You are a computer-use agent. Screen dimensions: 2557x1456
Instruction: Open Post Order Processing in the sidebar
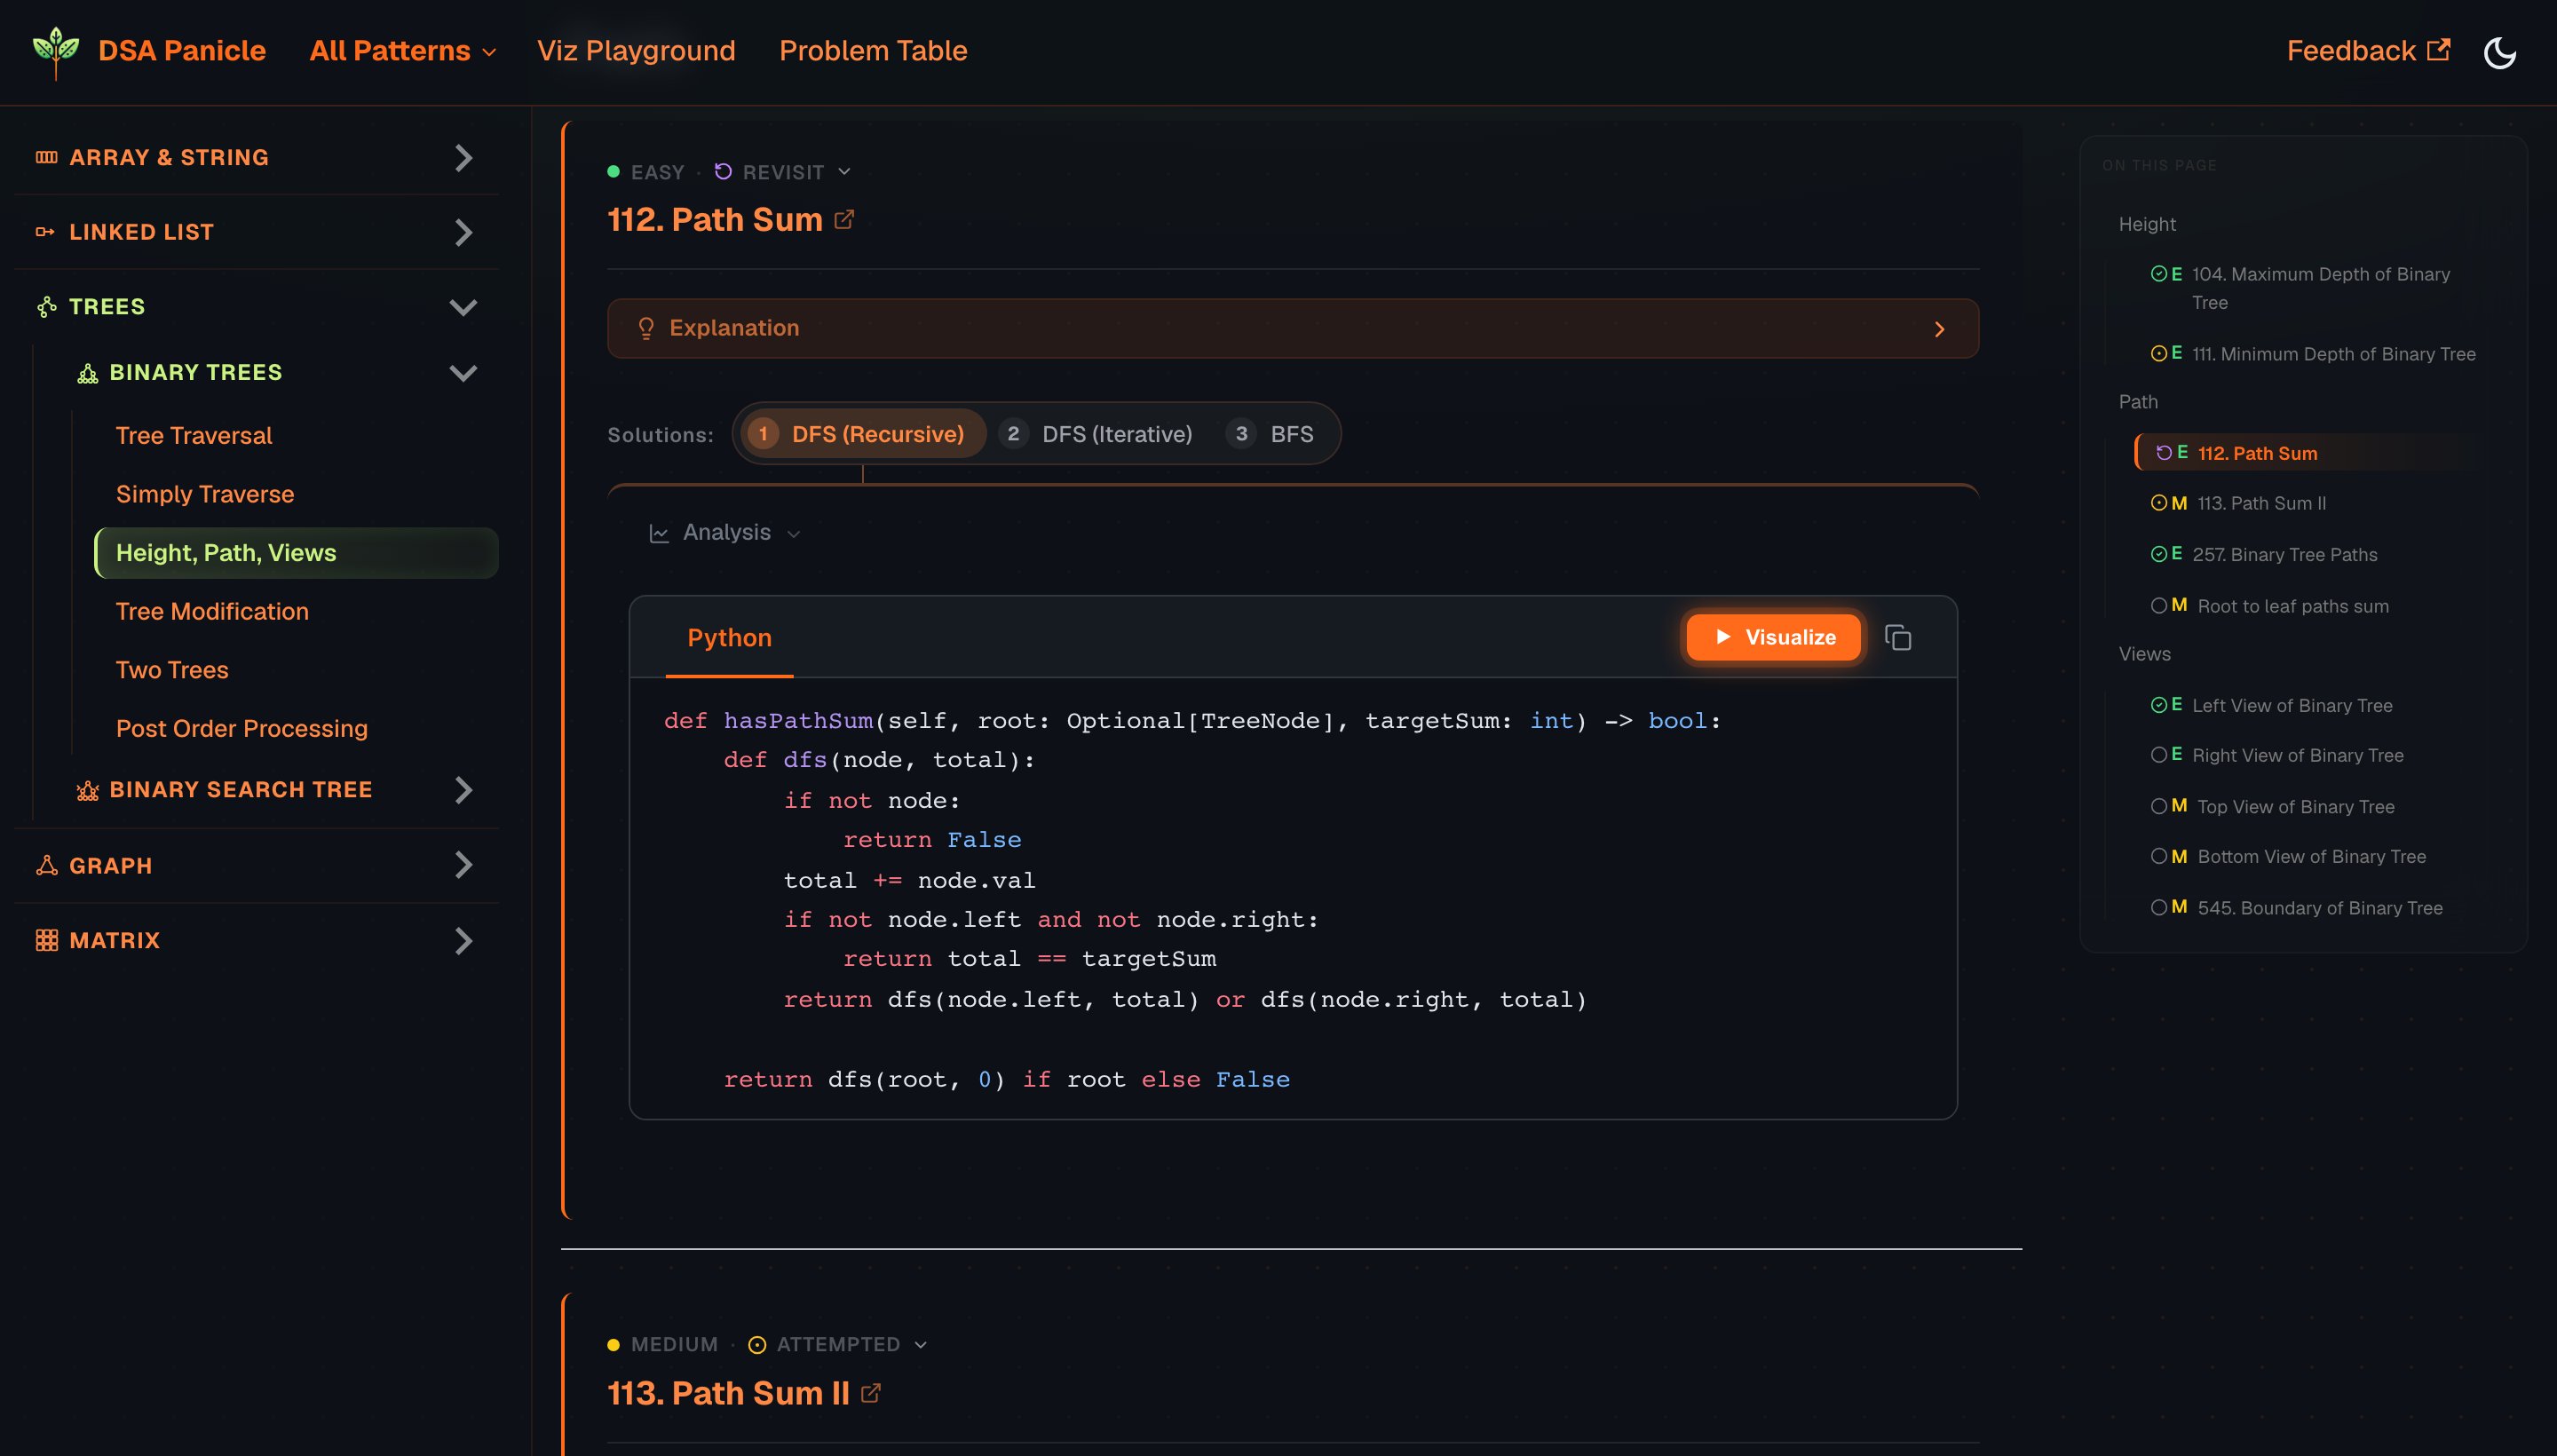242,728
